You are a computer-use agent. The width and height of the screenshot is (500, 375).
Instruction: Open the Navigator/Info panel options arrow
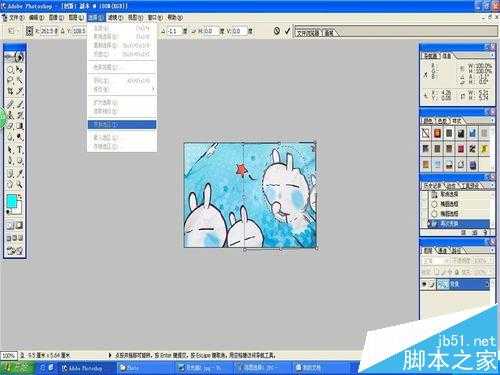(492, 55)
